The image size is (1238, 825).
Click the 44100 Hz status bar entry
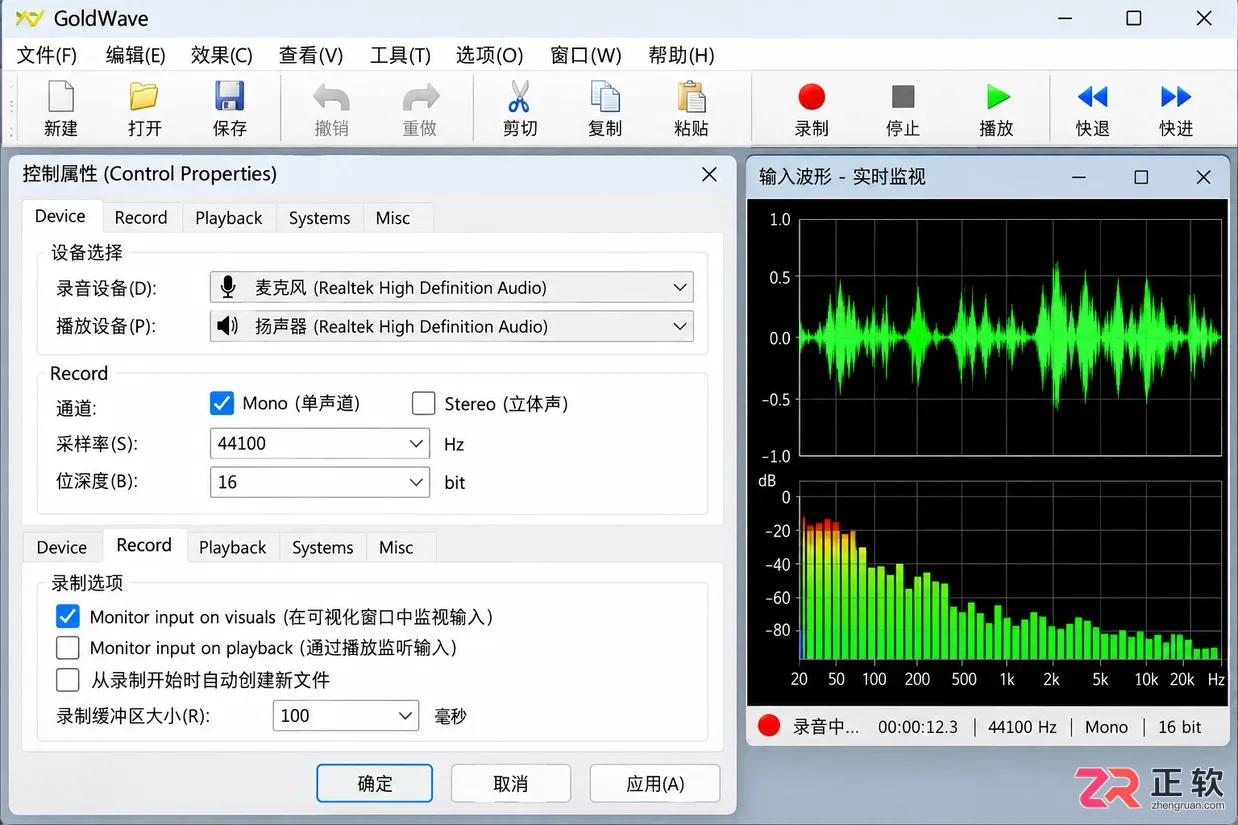click(x=1022, y=727)
